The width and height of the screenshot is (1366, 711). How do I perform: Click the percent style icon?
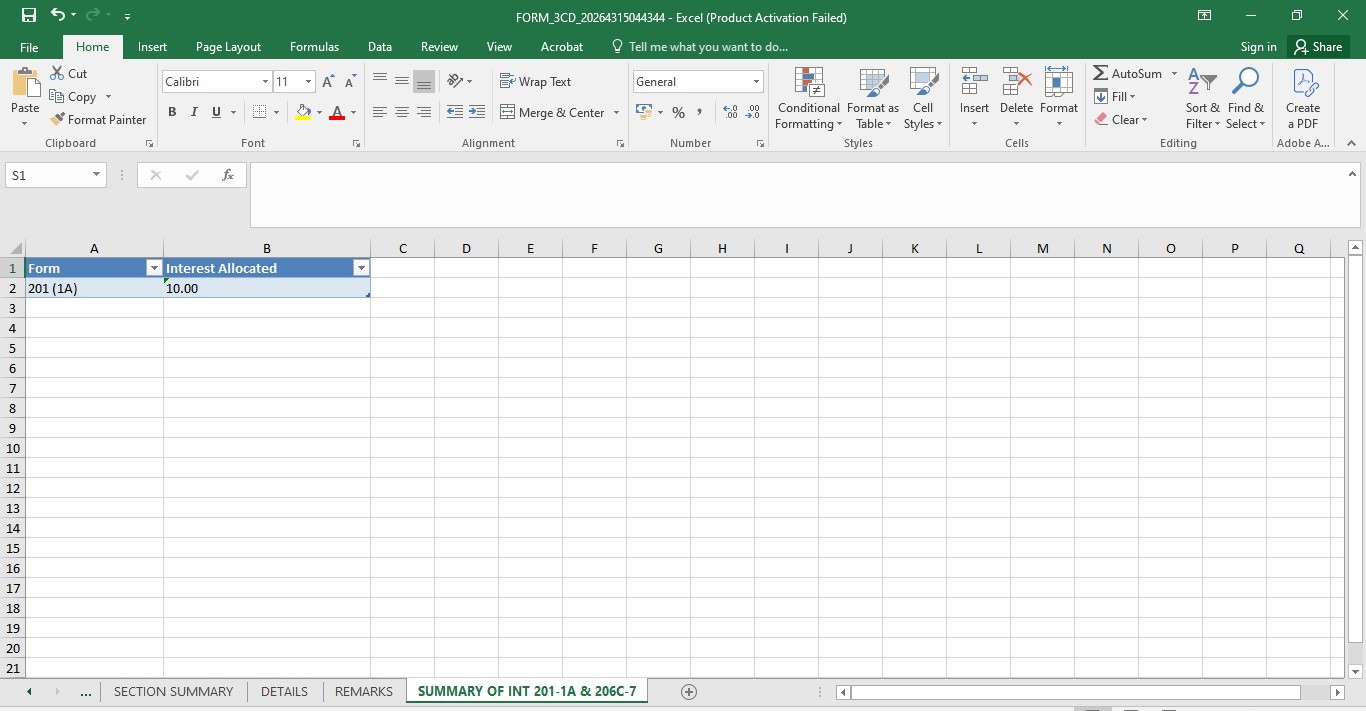tap(678, 112)
